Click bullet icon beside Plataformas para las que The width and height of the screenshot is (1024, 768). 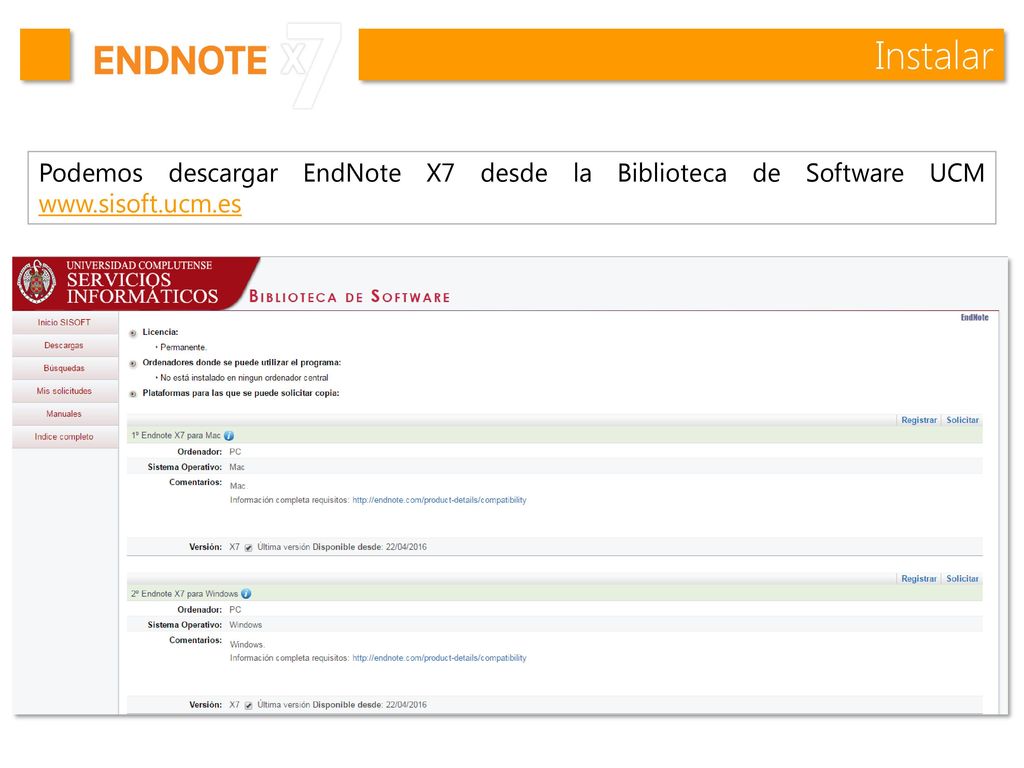click(133, 394)
